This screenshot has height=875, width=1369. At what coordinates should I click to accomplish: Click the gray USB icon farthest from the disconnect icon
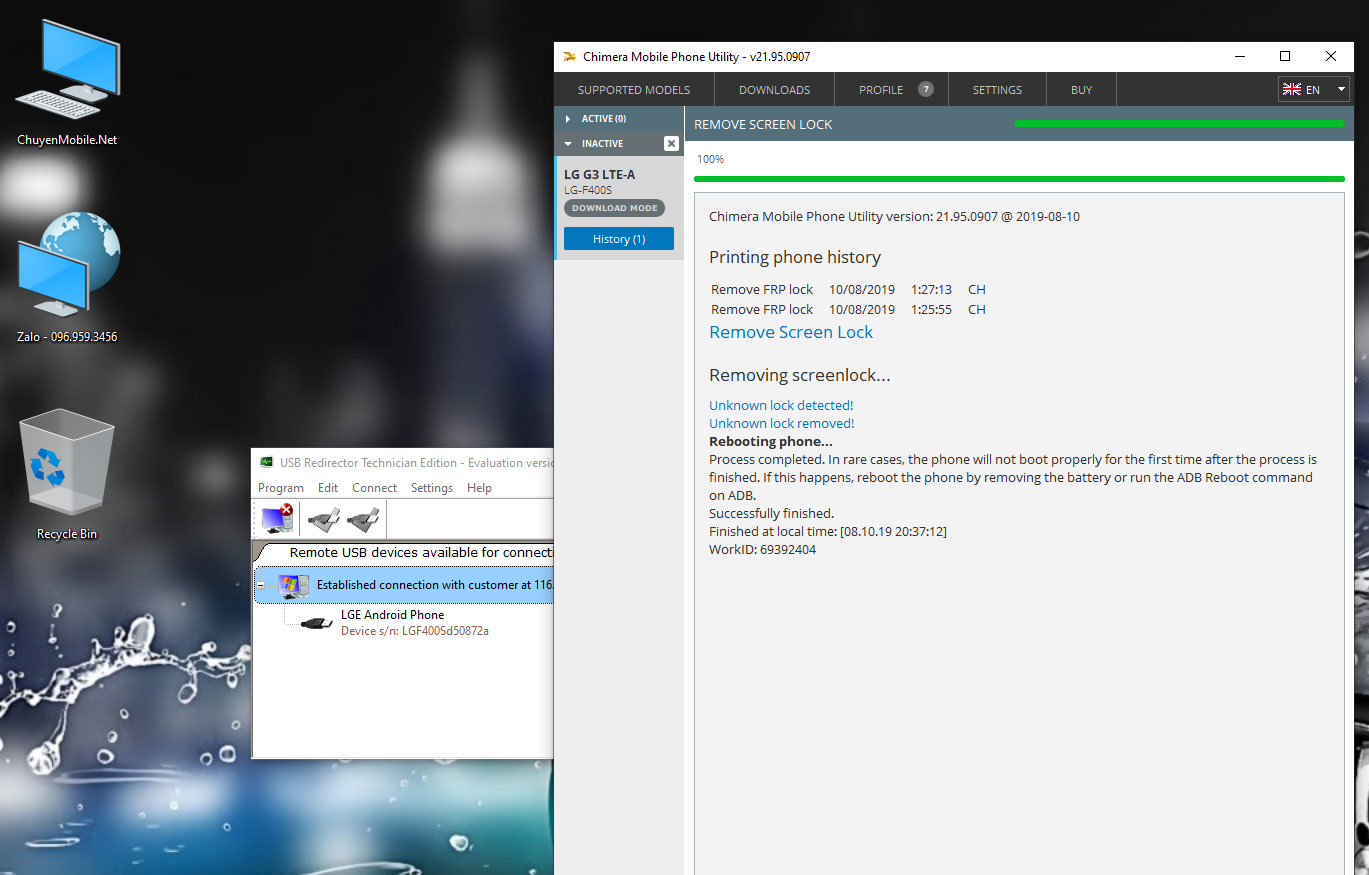[x=362, y=519]
